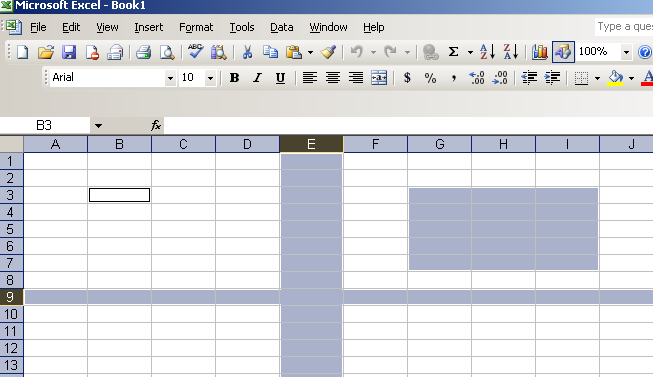Image resolution: width=653 pixels, height=377 pixels.
Task: Select the Cut scissors icon
Action: click(x=247, y=52)
